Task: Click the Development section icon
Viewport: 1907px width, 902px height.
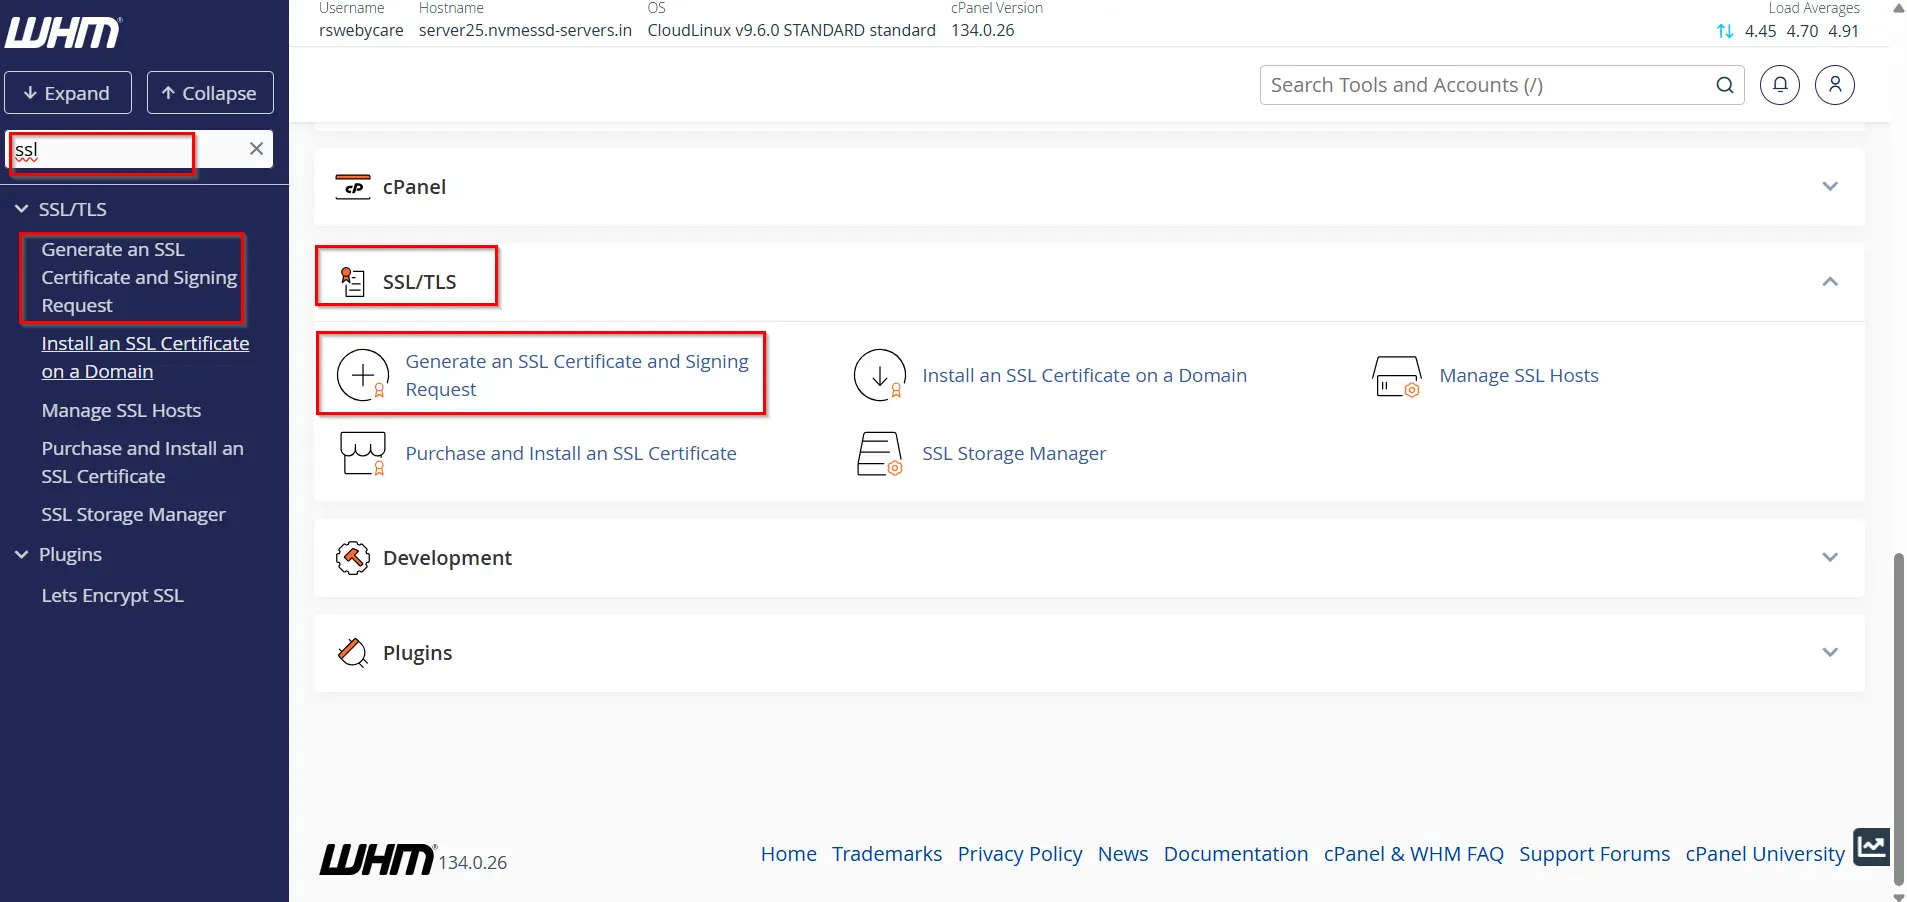Action: tap(353, 558)
